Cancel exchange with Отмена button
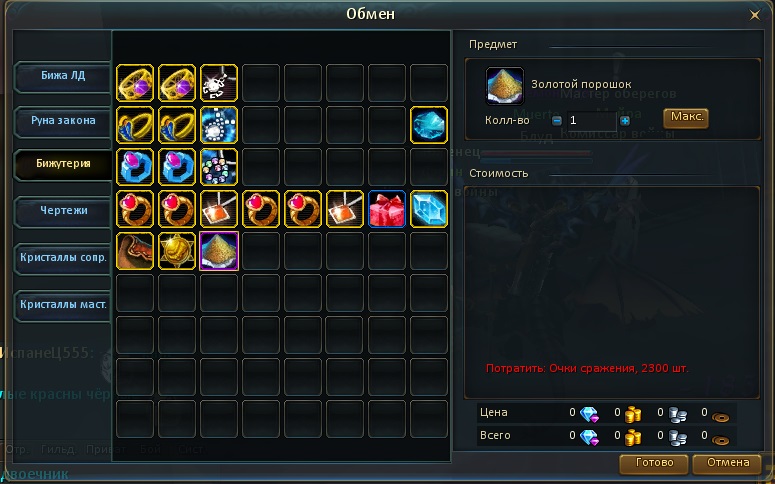The height and width of the screenshot is (484, 775). (x=727, y=463)
